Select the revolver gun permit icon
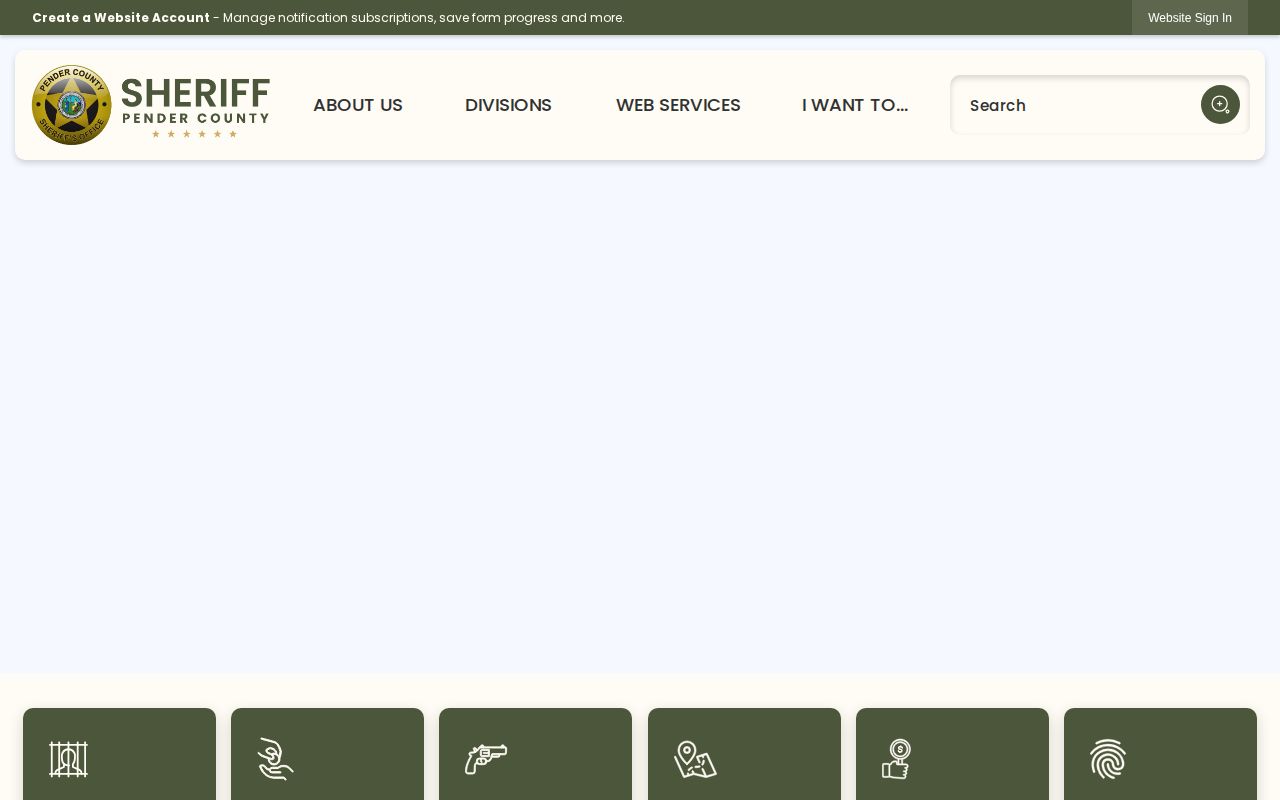Image resolution: width=1280 pixels, height=800 pixels. click(485, 759)
